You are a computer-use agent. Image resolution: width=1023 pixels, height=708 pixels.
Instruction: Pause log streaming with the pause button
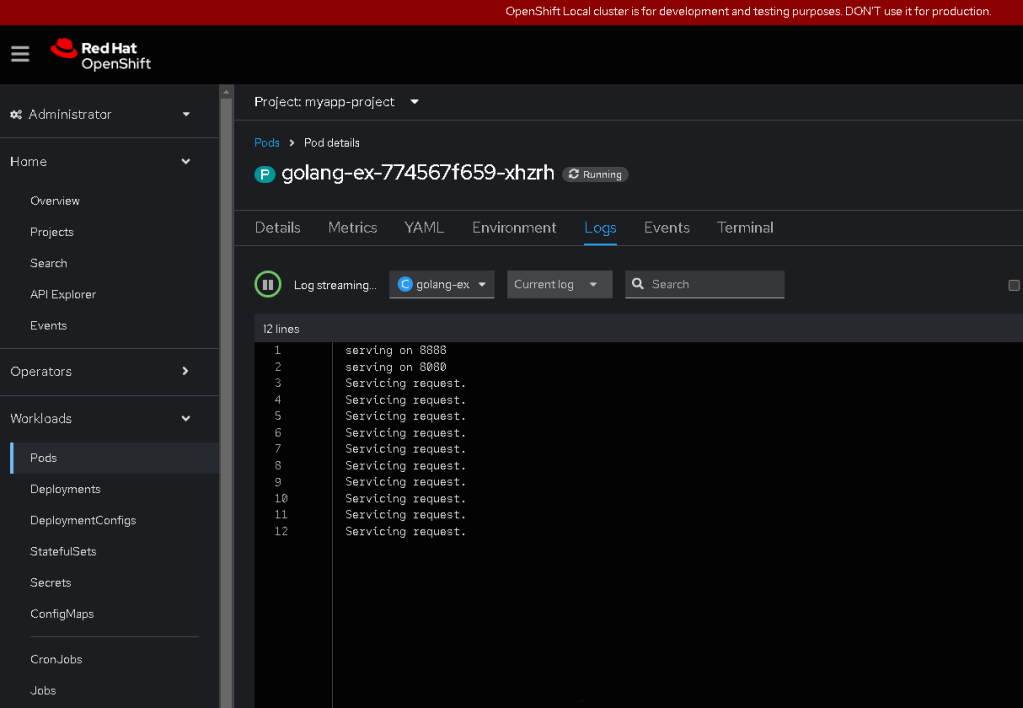pos(267,285)
